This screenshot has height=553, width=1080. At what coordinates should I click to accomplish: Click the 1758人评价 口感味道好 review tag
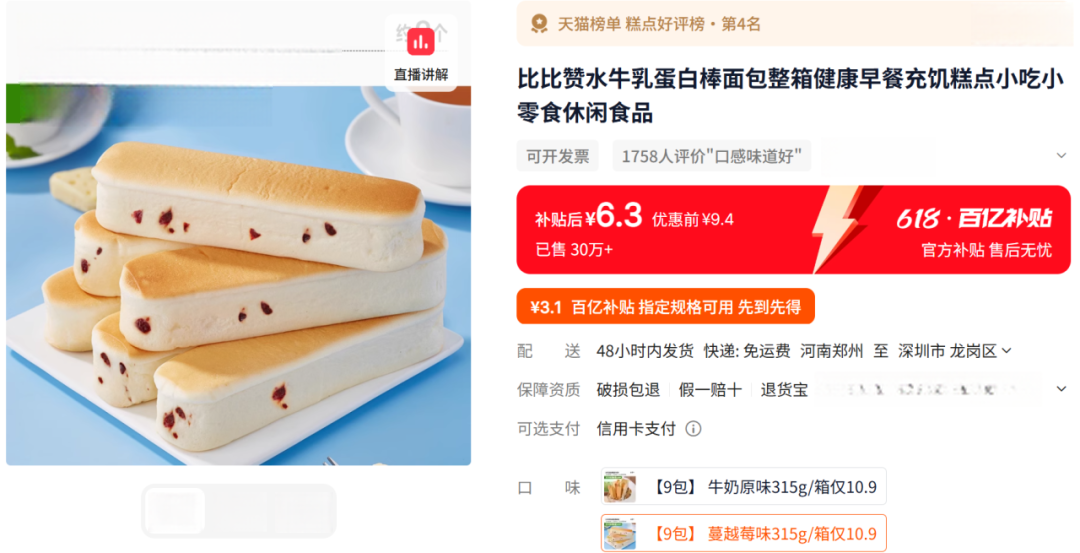point(712,156)
